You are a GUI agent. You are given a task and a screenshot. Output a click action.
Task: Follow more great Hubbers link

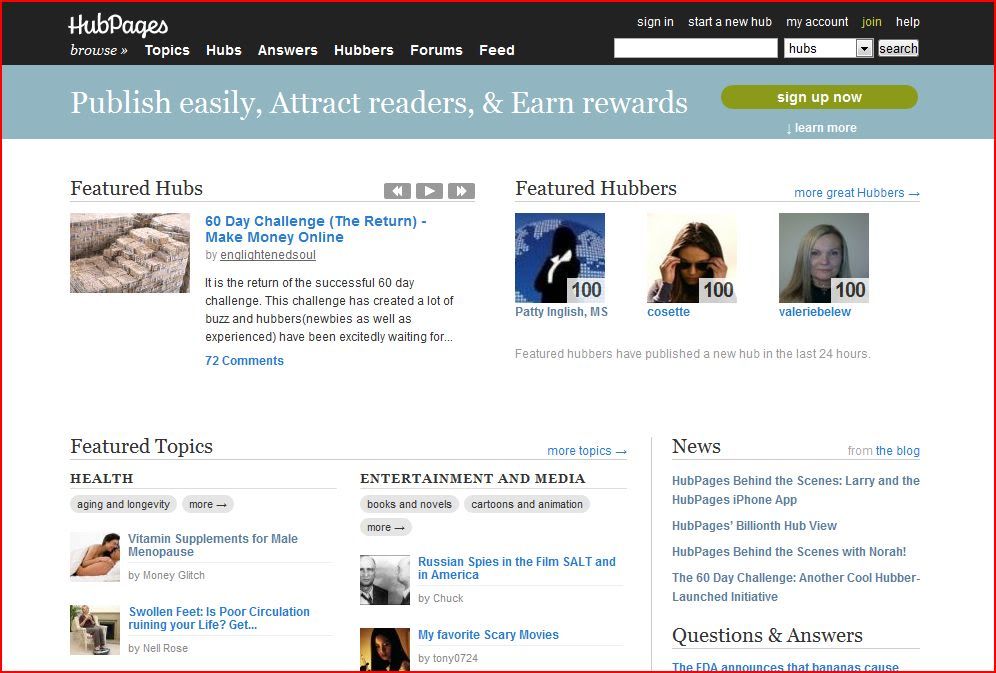click(x=857, y=193)
